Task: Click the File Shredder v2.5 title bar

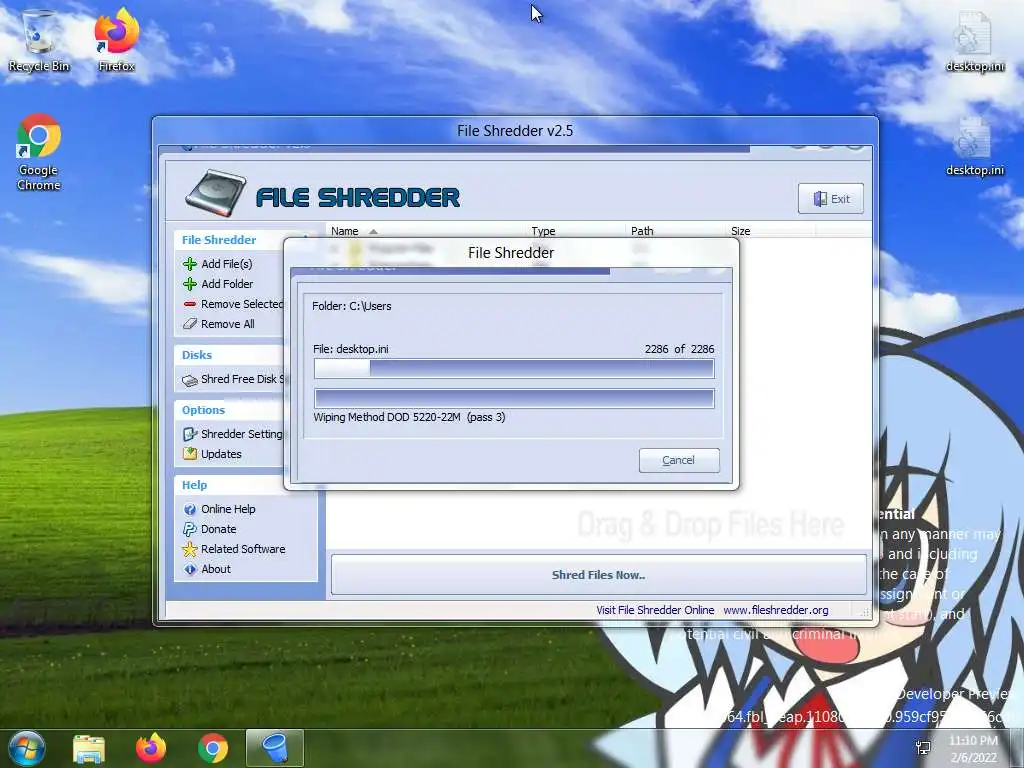Action: [515, 131]
